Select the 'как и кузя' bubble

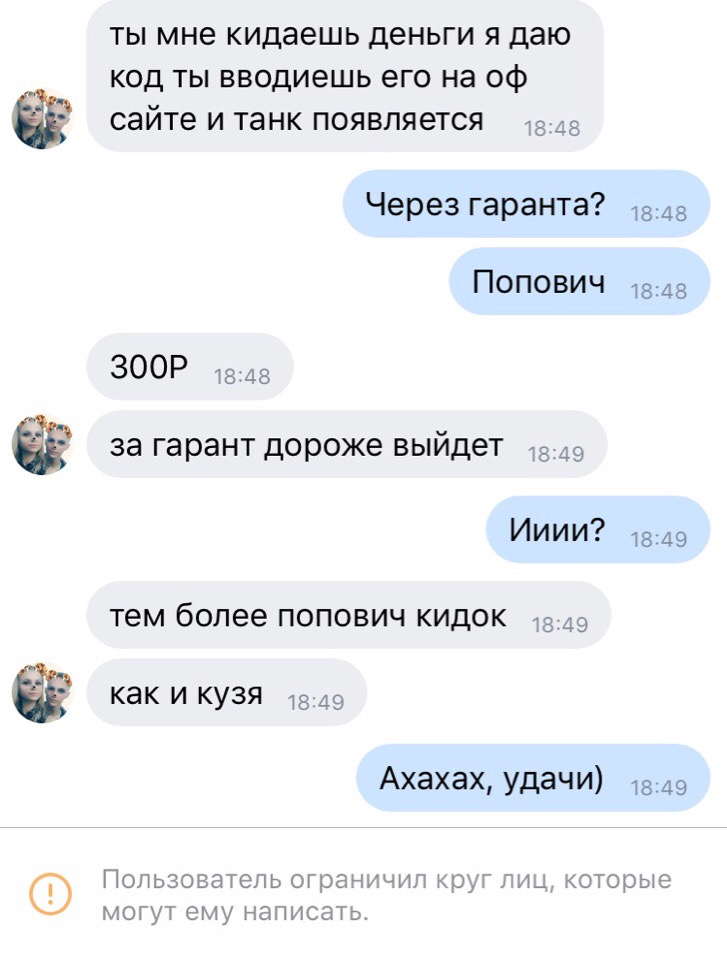(x=227, y=692)
